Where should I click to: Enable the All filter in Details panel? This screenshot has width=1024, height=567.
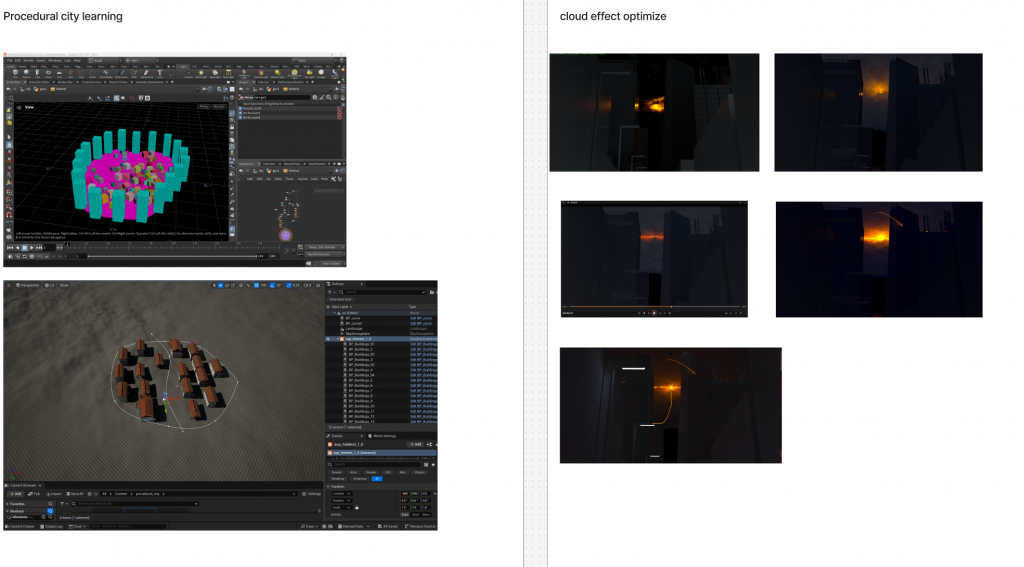point(377,478)
